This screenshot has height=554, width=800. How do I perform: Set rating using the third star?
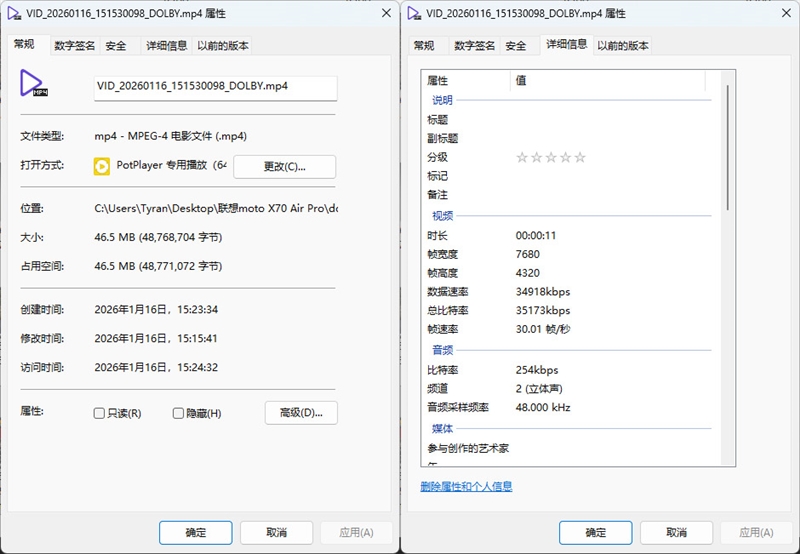551,157
